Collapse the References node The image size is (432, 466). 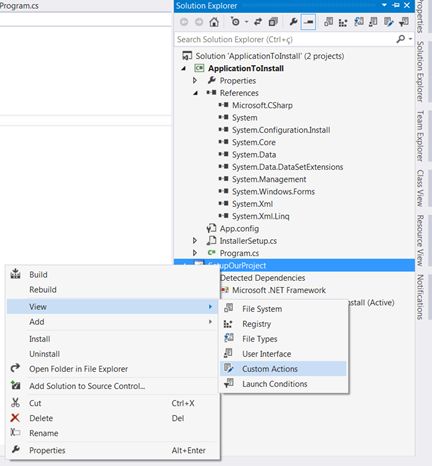[196, 93]
